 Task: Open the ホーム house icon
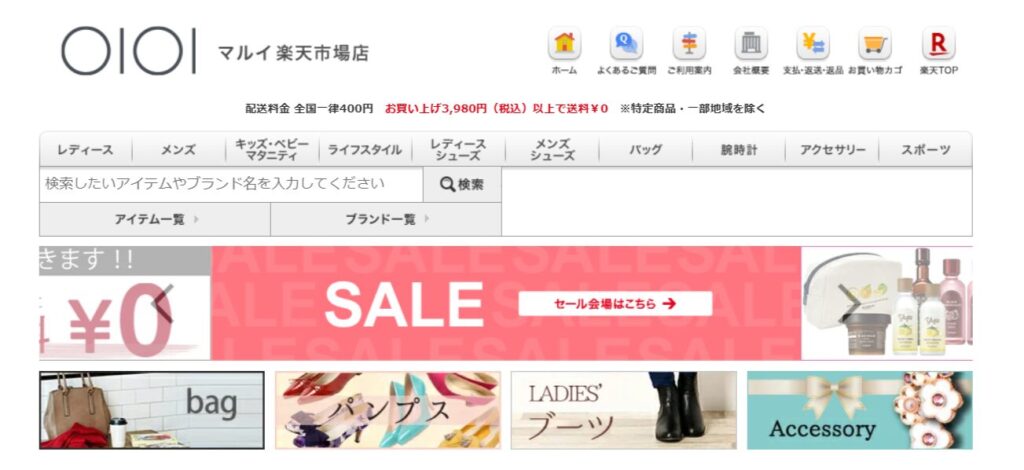[x=564, y=44]
